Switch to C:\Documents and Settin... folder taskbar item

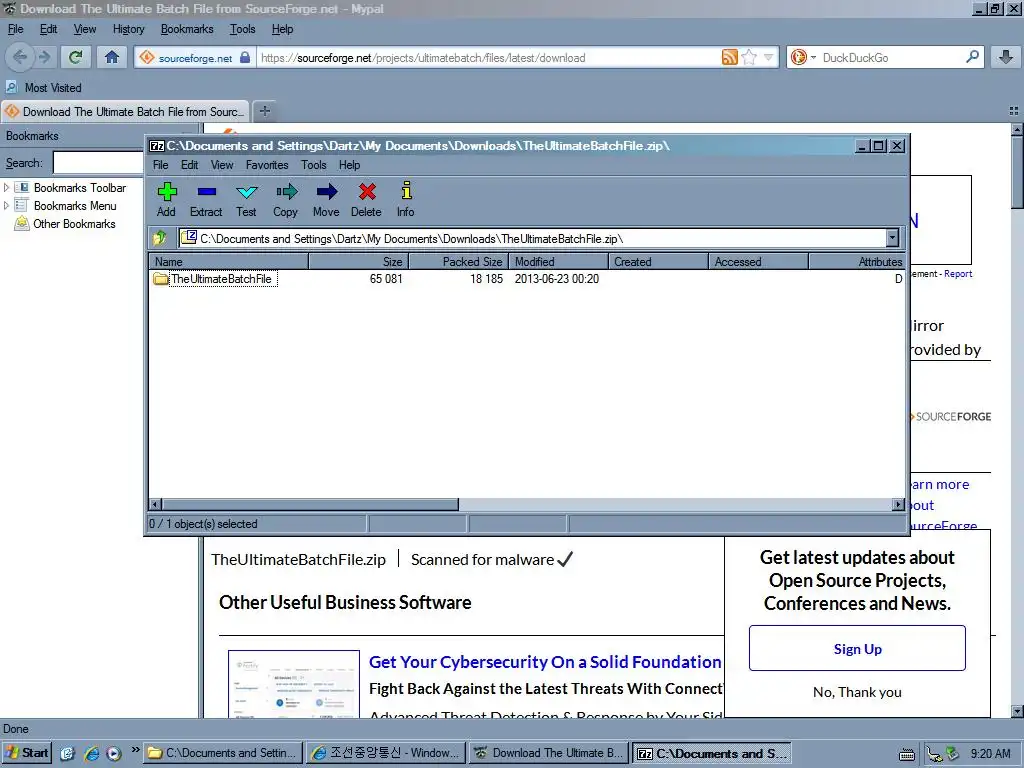[223, 753]
